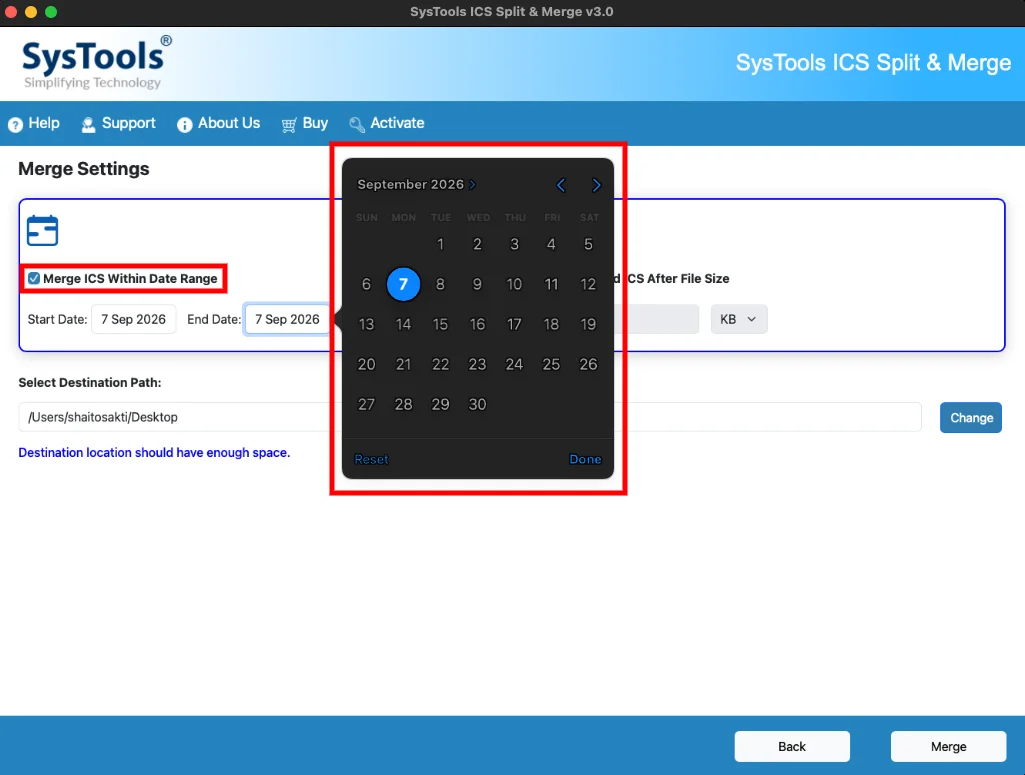1025x775 pixels.
Task: Click the file size input field
Action: click(657, 319)
